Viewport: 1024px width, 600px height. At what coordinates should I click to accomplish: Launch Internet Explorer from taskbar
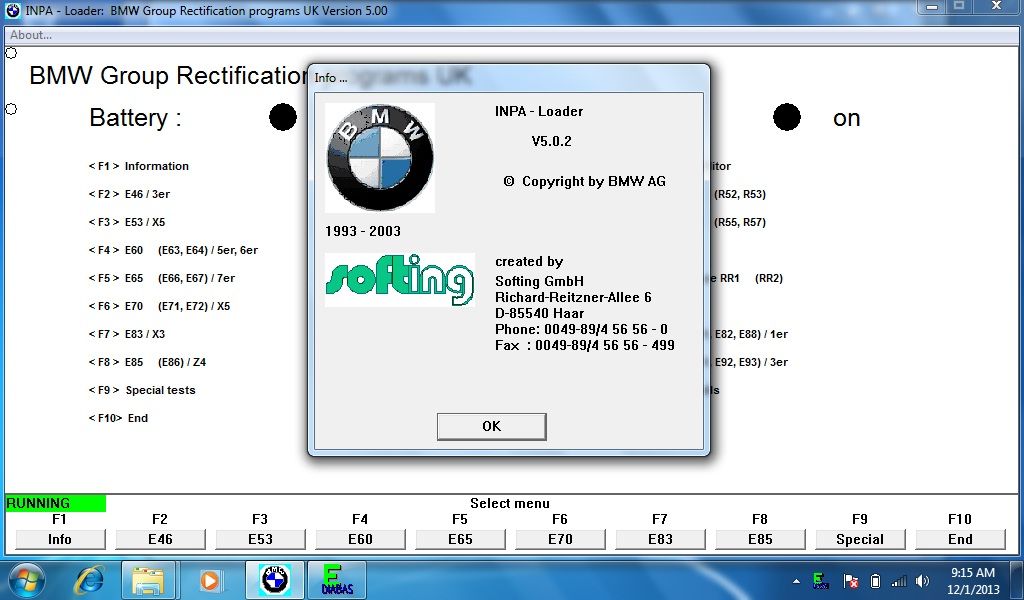coord(91,580)
